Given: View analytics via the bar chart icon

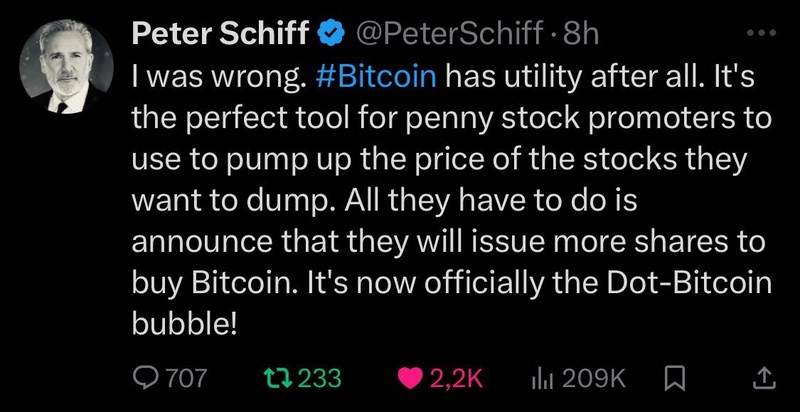Looking at the screenshot, I should pyautogui.click(x=539, y=379).
